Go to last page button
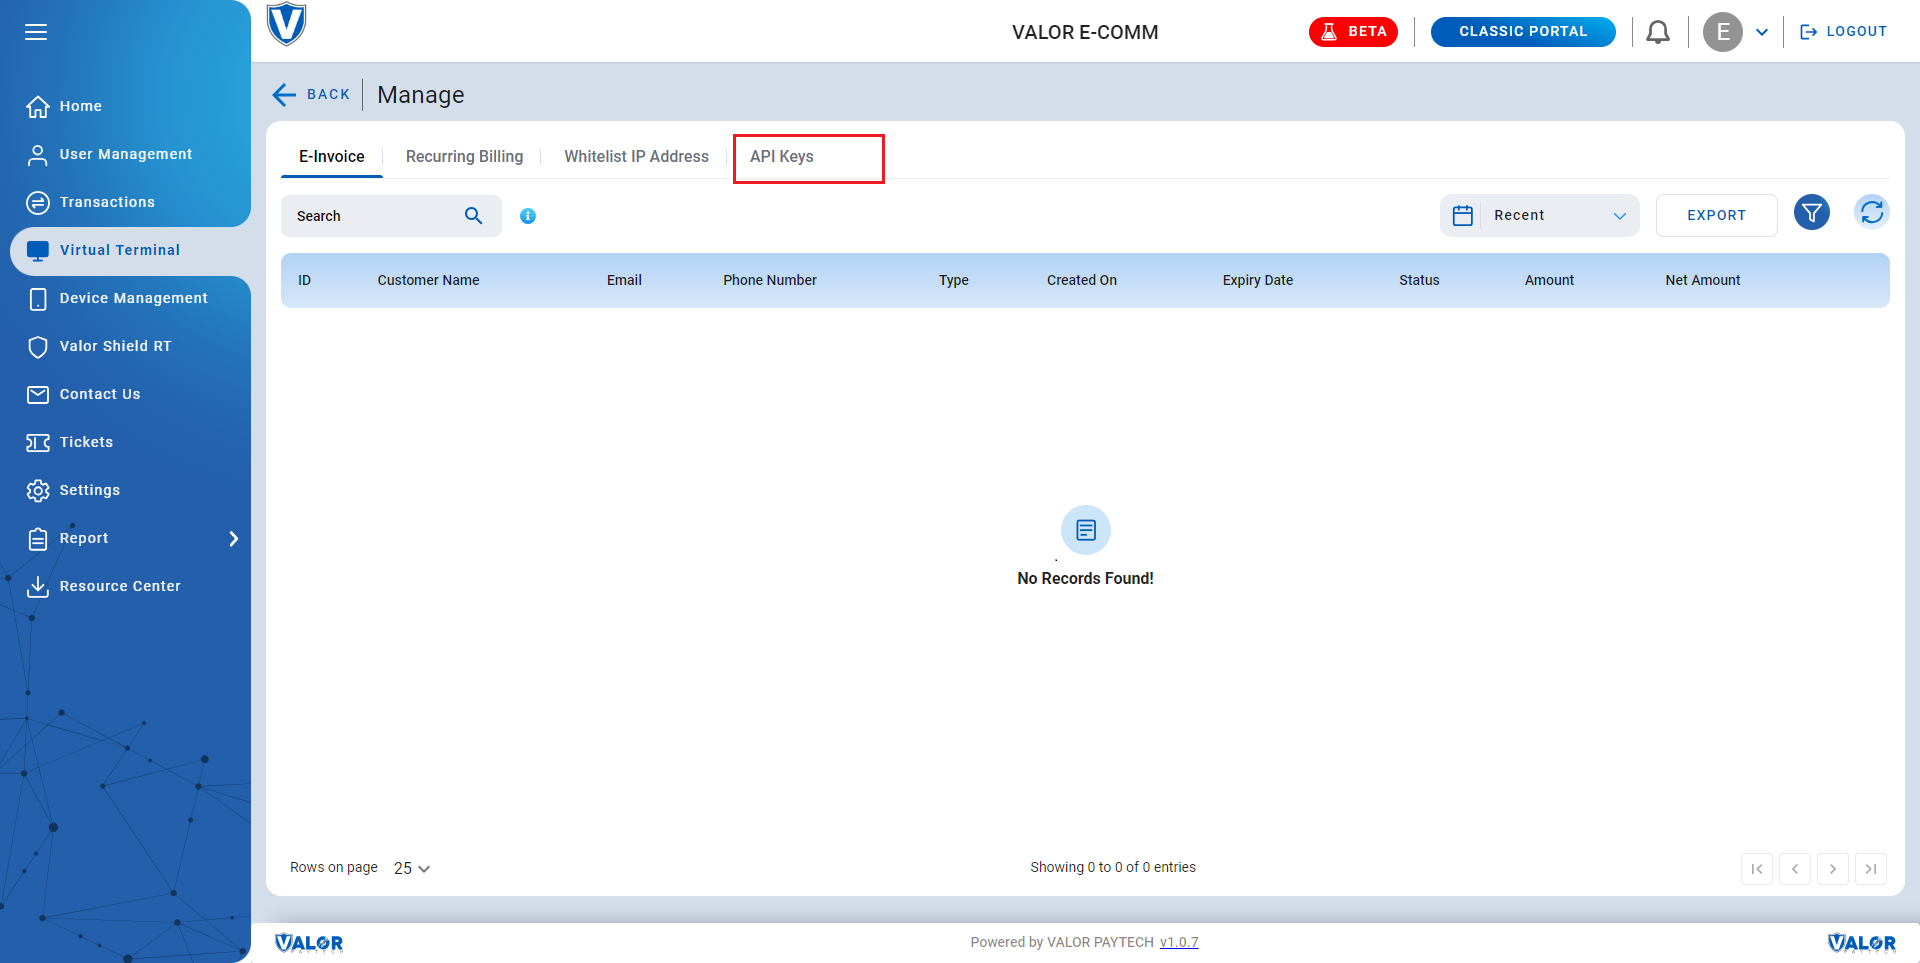The image size is (1920, 963). coord(1871,869)
